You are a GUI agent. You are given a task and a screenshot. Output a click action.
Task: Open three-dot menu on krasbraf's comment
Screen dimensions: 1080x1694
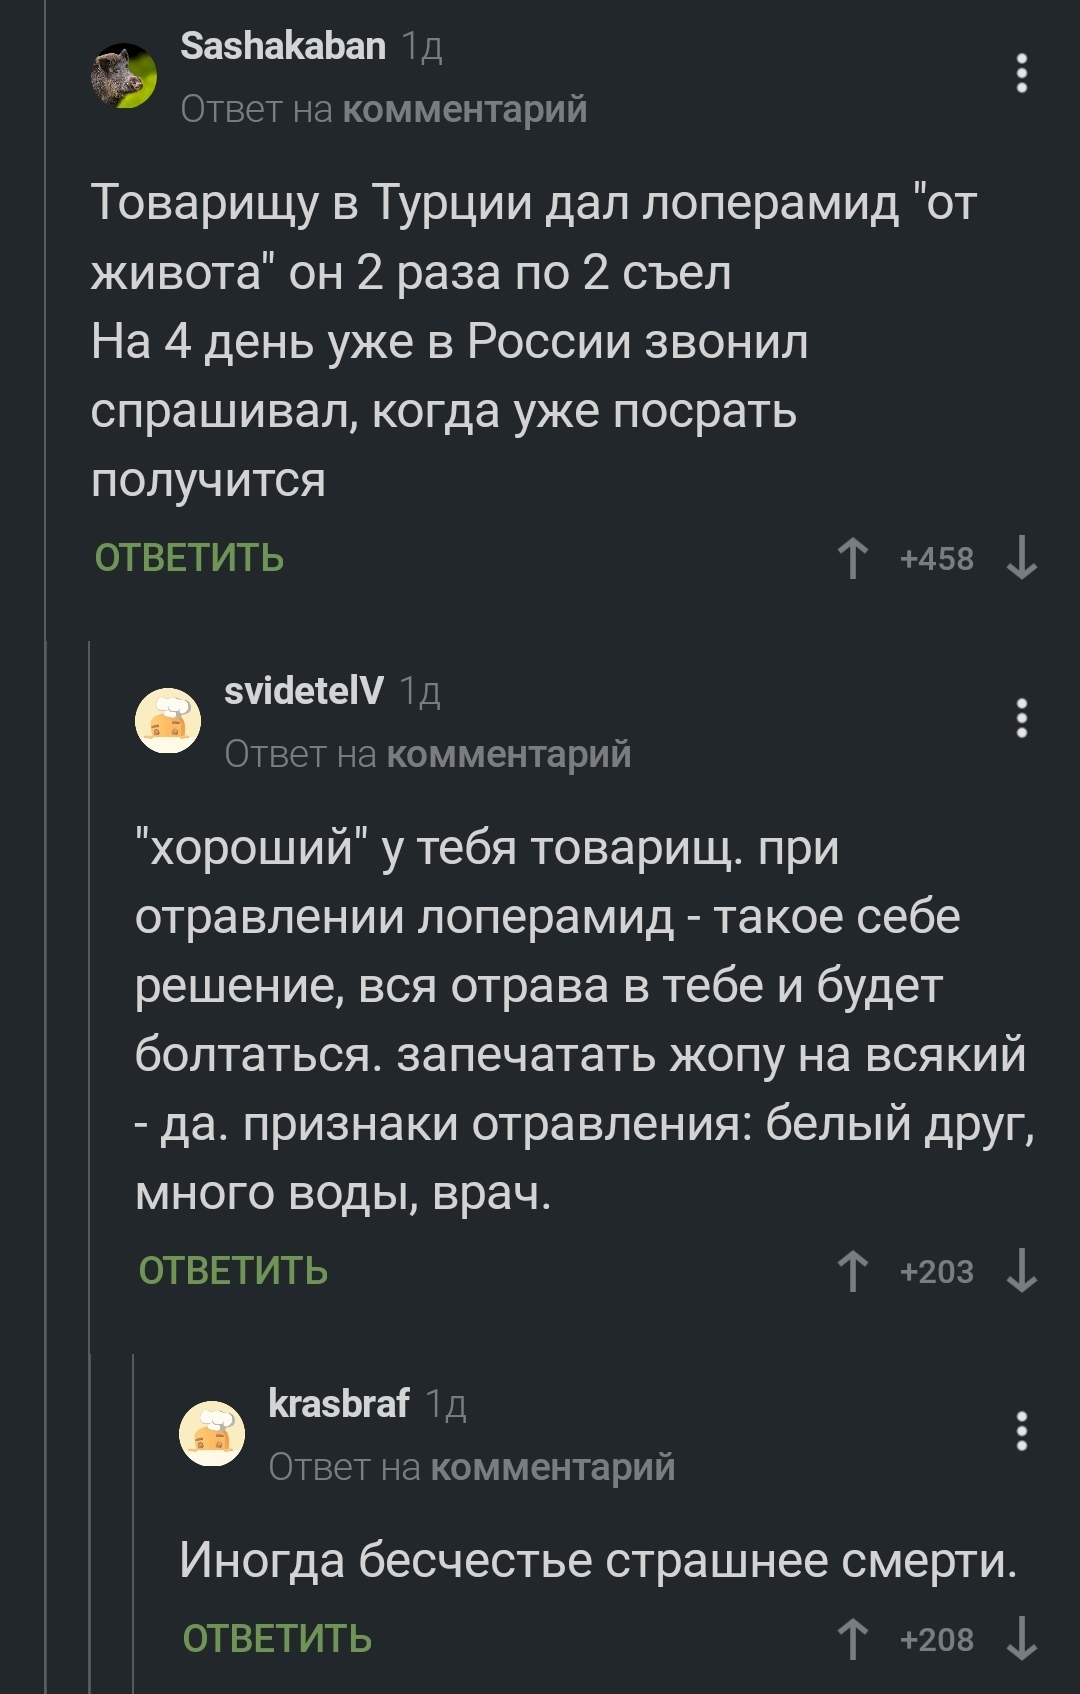1021,1432
